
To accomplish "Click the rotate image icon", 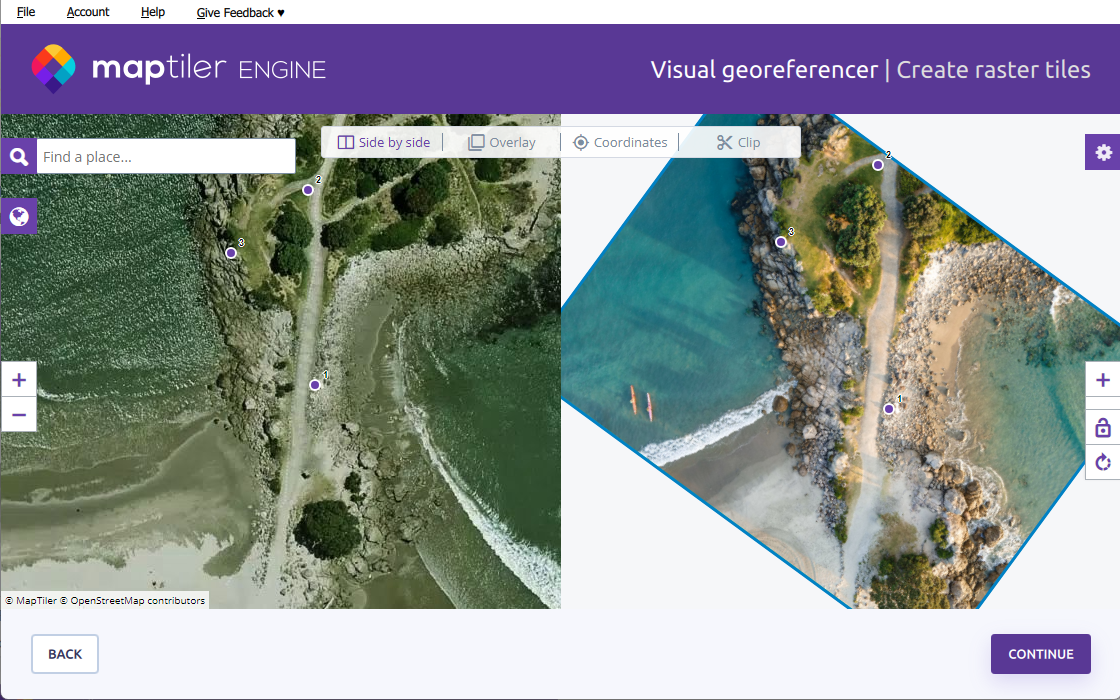I will point(1103,462).
